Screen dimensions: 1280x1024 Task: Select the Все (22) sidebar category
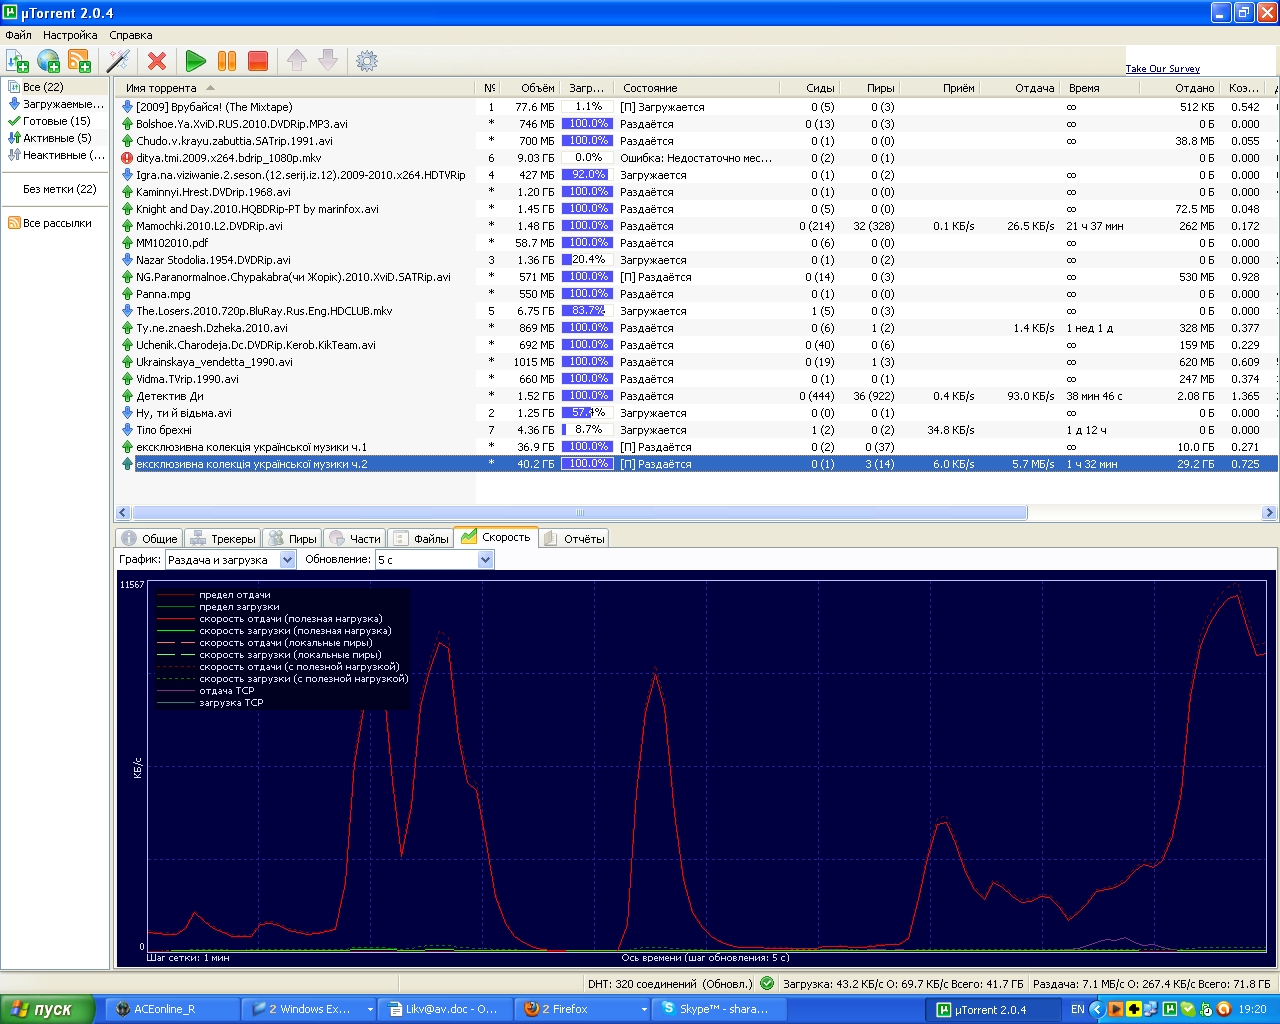(43, 87)
